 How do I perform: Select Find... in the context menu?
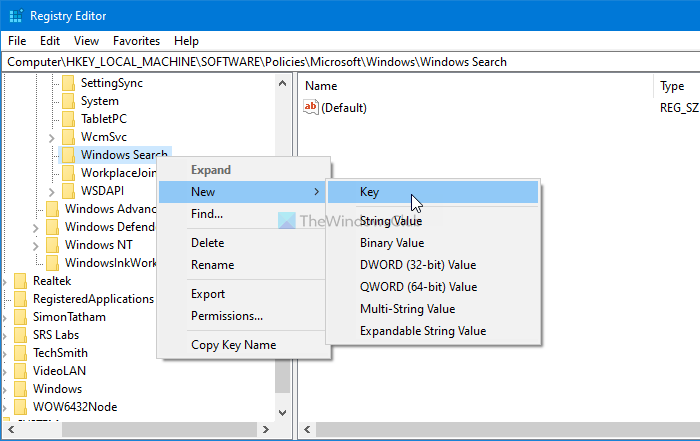coord(244,214)
